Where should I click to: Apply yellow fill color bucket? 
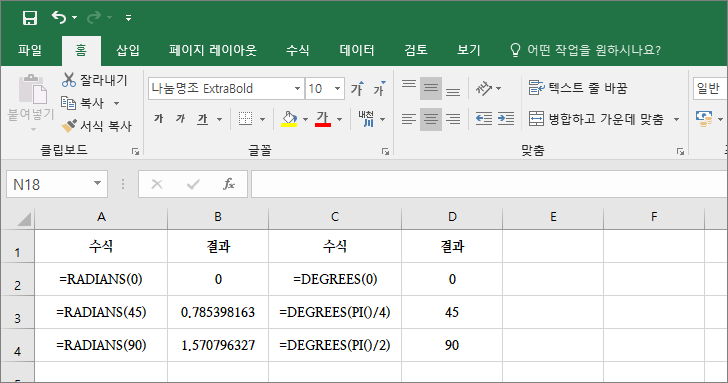(289, 119)
